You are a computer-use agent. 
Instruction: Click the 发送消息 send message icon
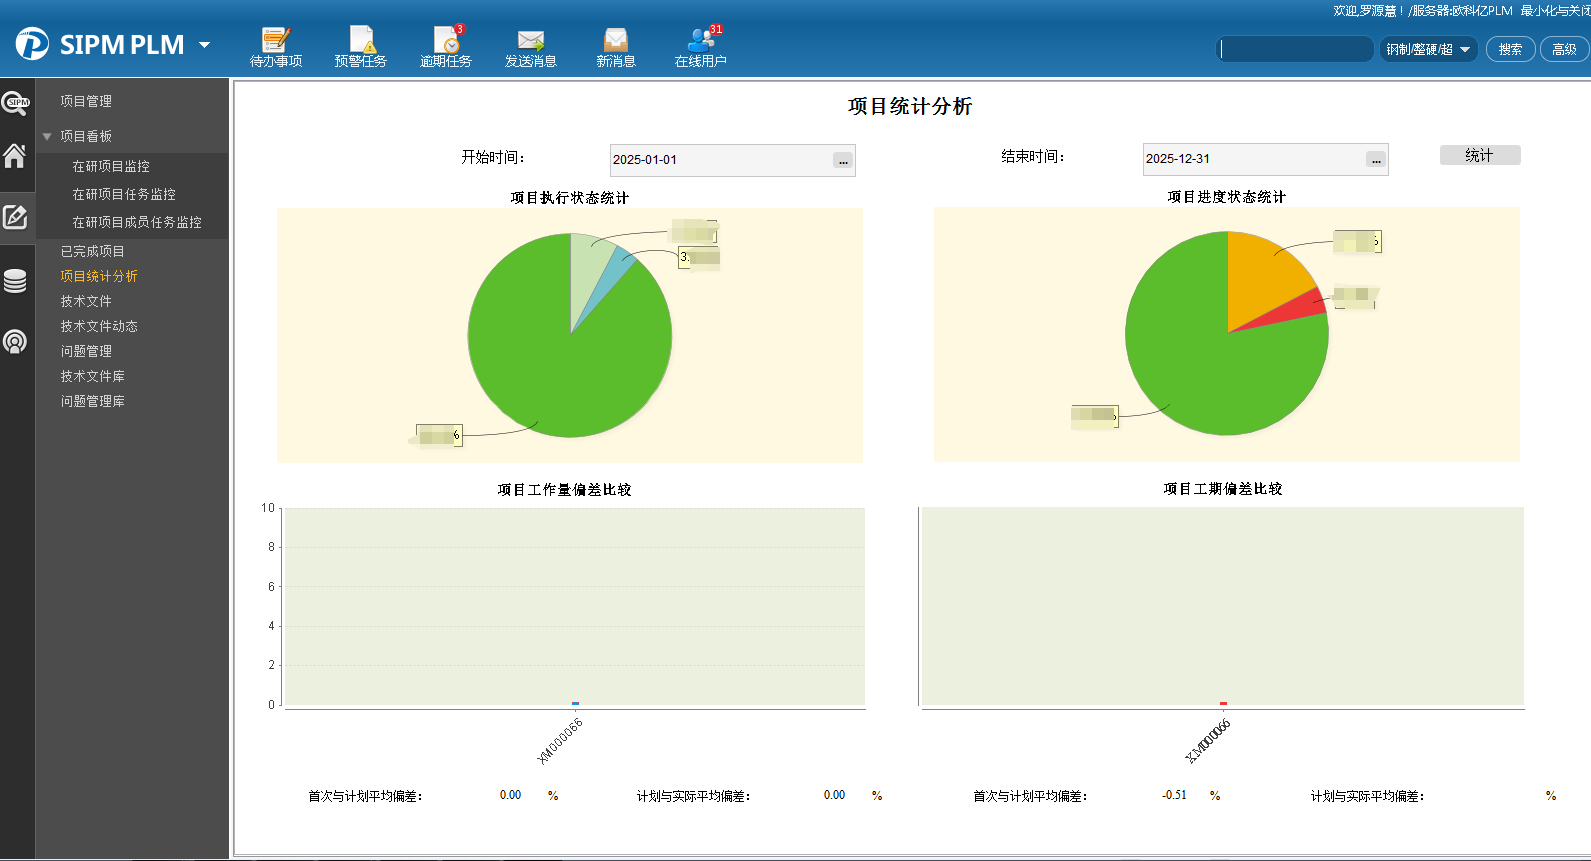pyautogui.click(x=530, y=47)
